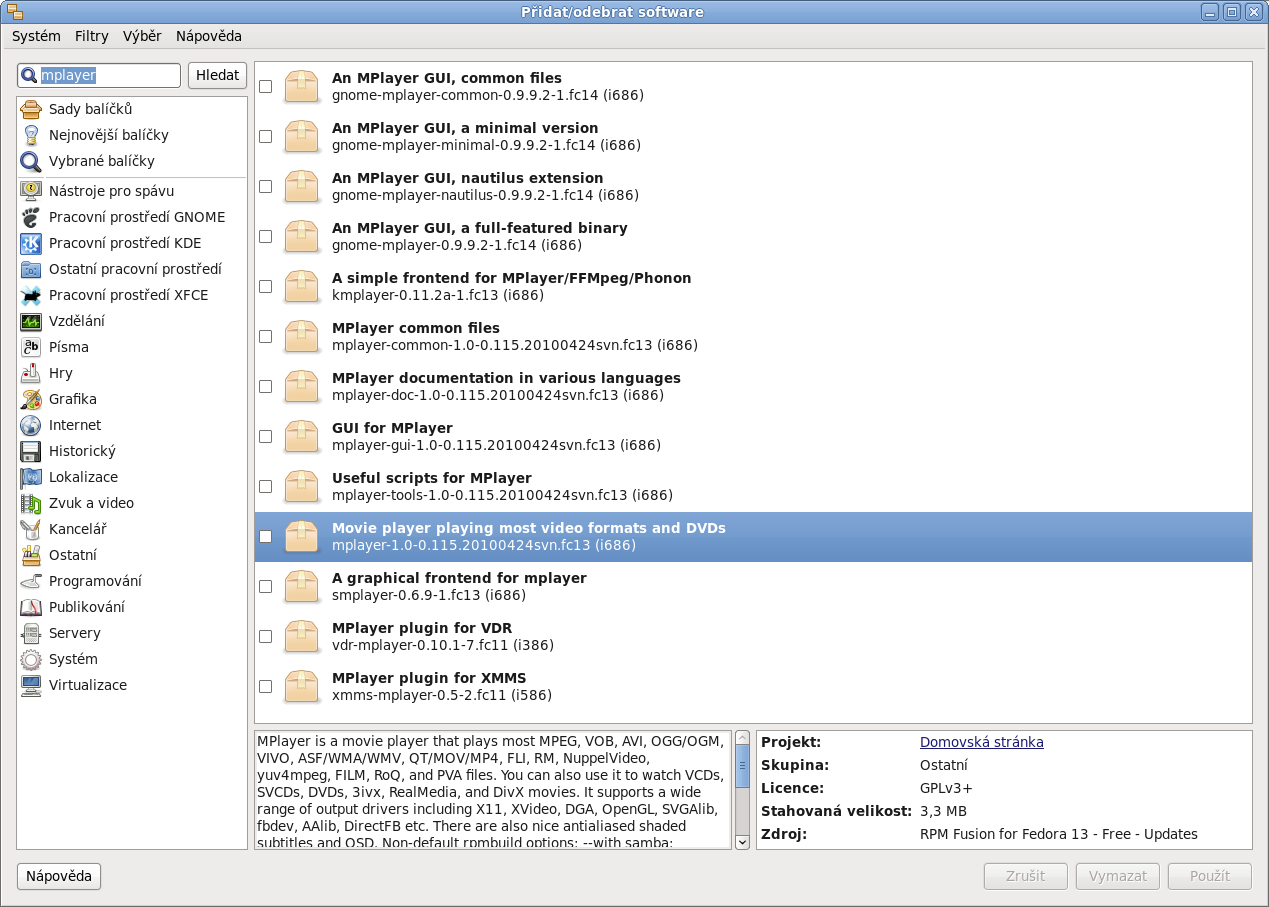Image resolution: width=1269 pixels, height=907 pixels.
Task: Click the Vybrané balíčky magnifier icon
Action: pyautogui.click(x=31, y=161)
